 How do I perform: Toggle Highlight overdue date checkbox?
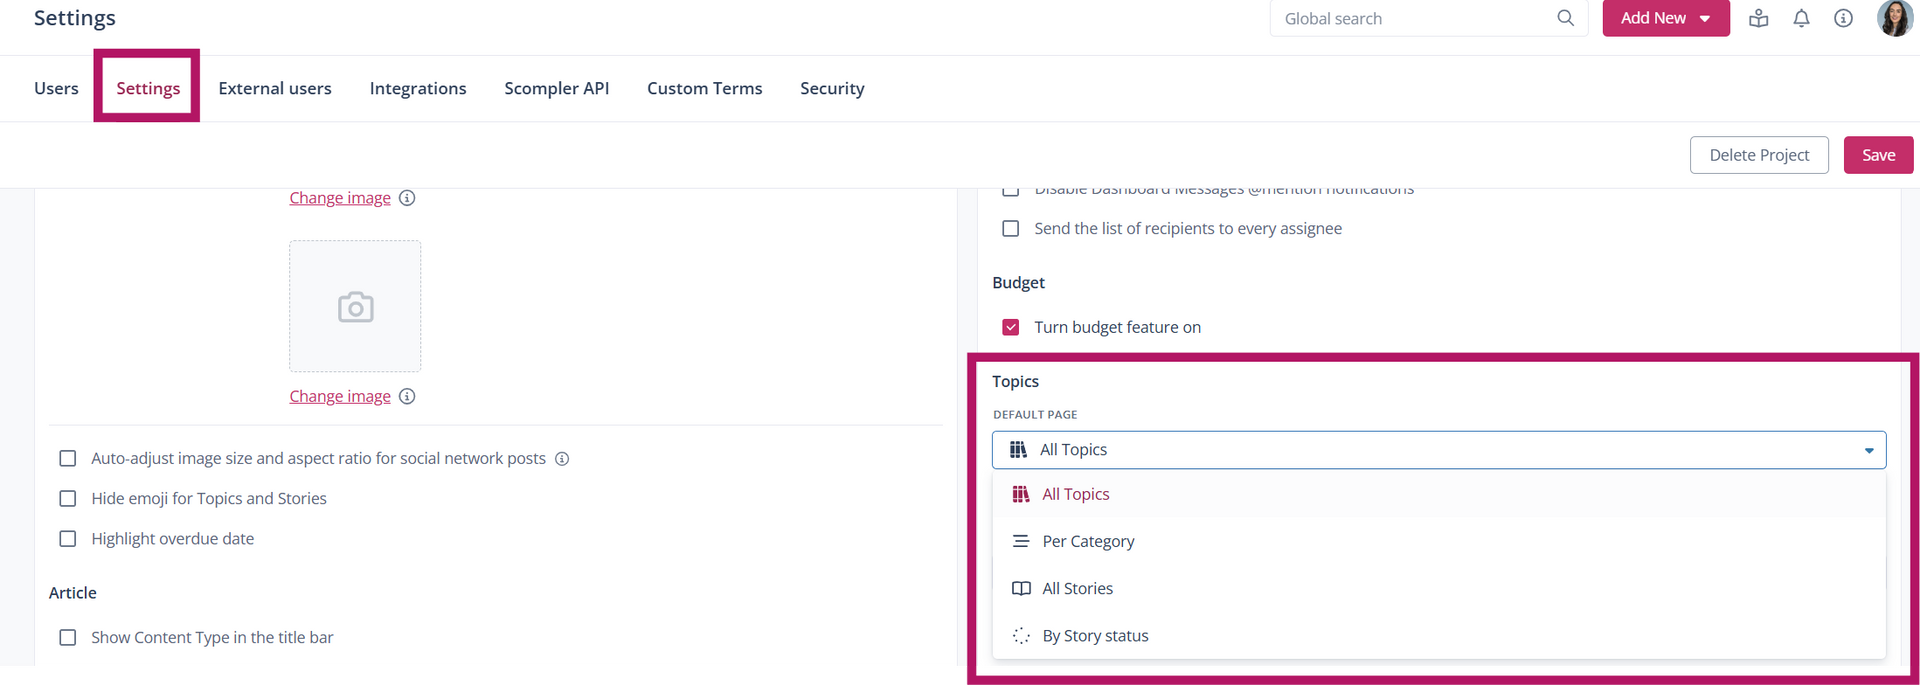(68, 539)
